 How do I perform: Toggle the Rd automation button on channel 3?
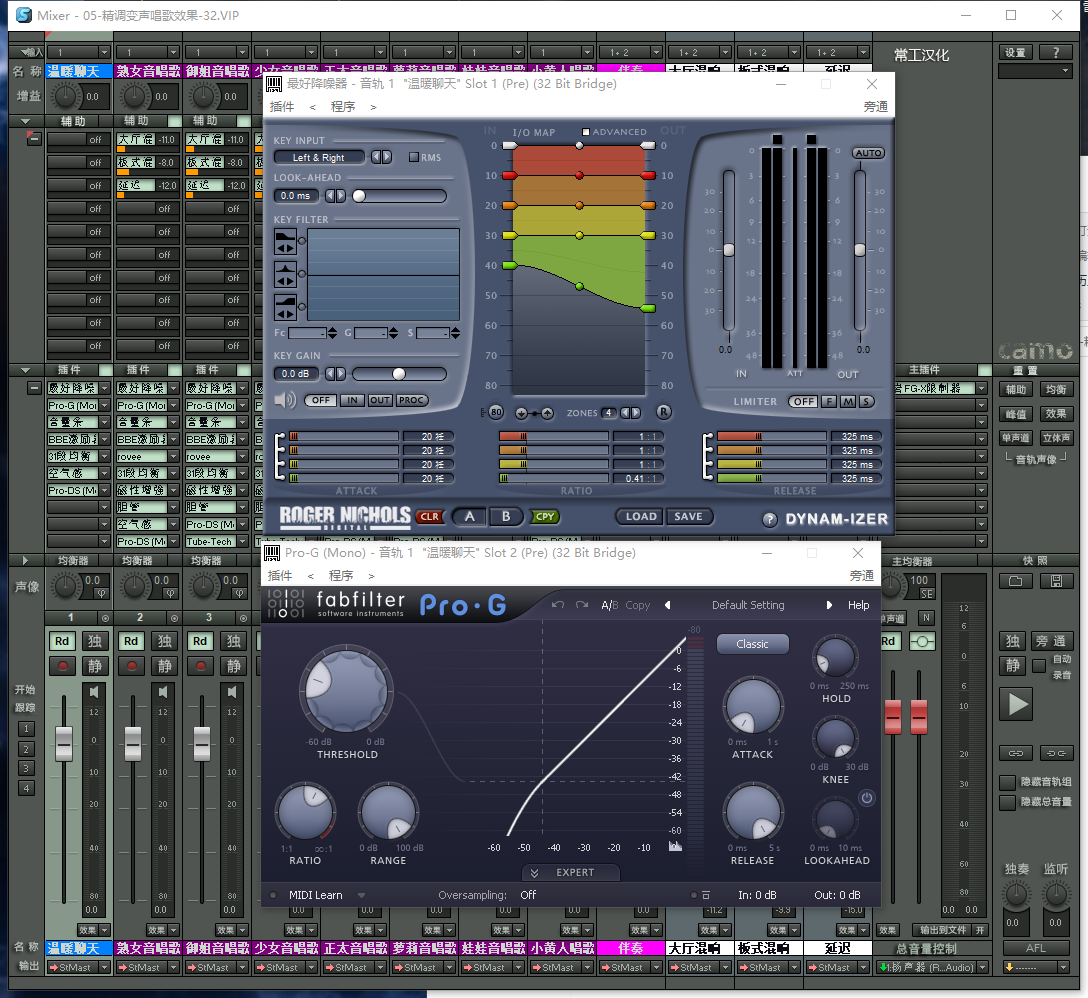pyautogui.click(x=200, y=641)
